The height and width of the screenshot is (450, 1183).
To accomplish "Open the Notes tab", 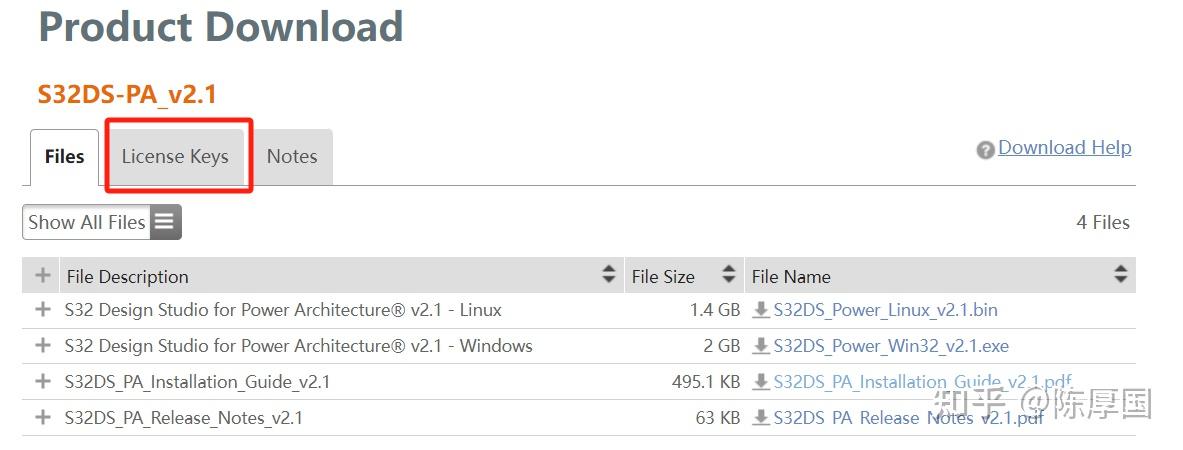I will [x=292, y=157].
